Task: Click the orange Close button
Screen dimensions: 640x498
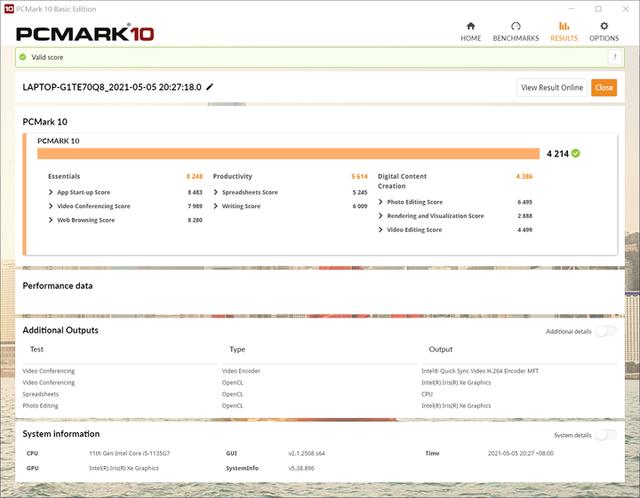Action: (604, 87)
